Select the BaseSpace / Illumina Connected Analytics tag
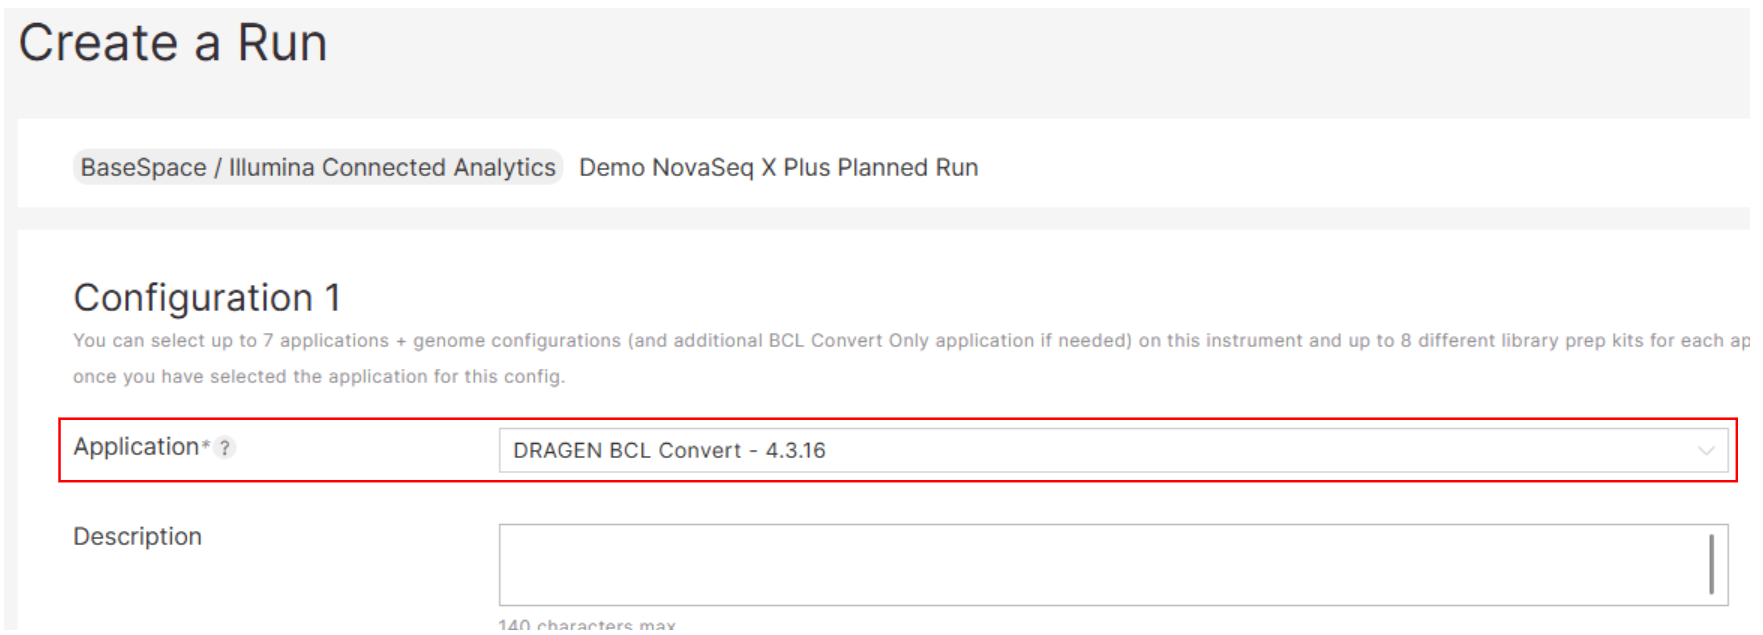The image size is (1763, 635). (318, 167)
